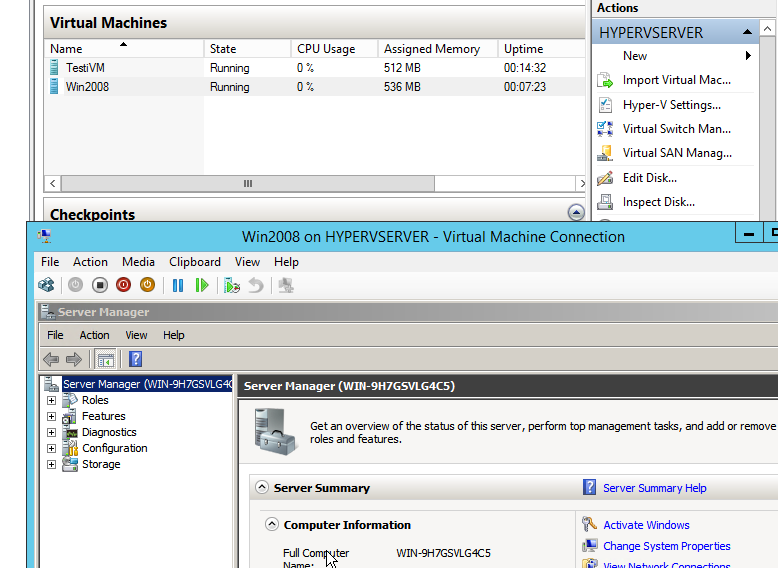Expand the Configuration tree node
This screenshot has width=778, height=568.
point(51,448)
